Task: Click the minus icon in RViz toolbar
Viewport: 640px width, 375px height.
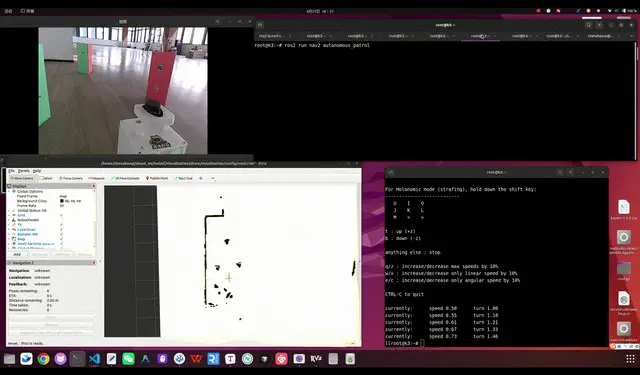Action: coord(212,178)
